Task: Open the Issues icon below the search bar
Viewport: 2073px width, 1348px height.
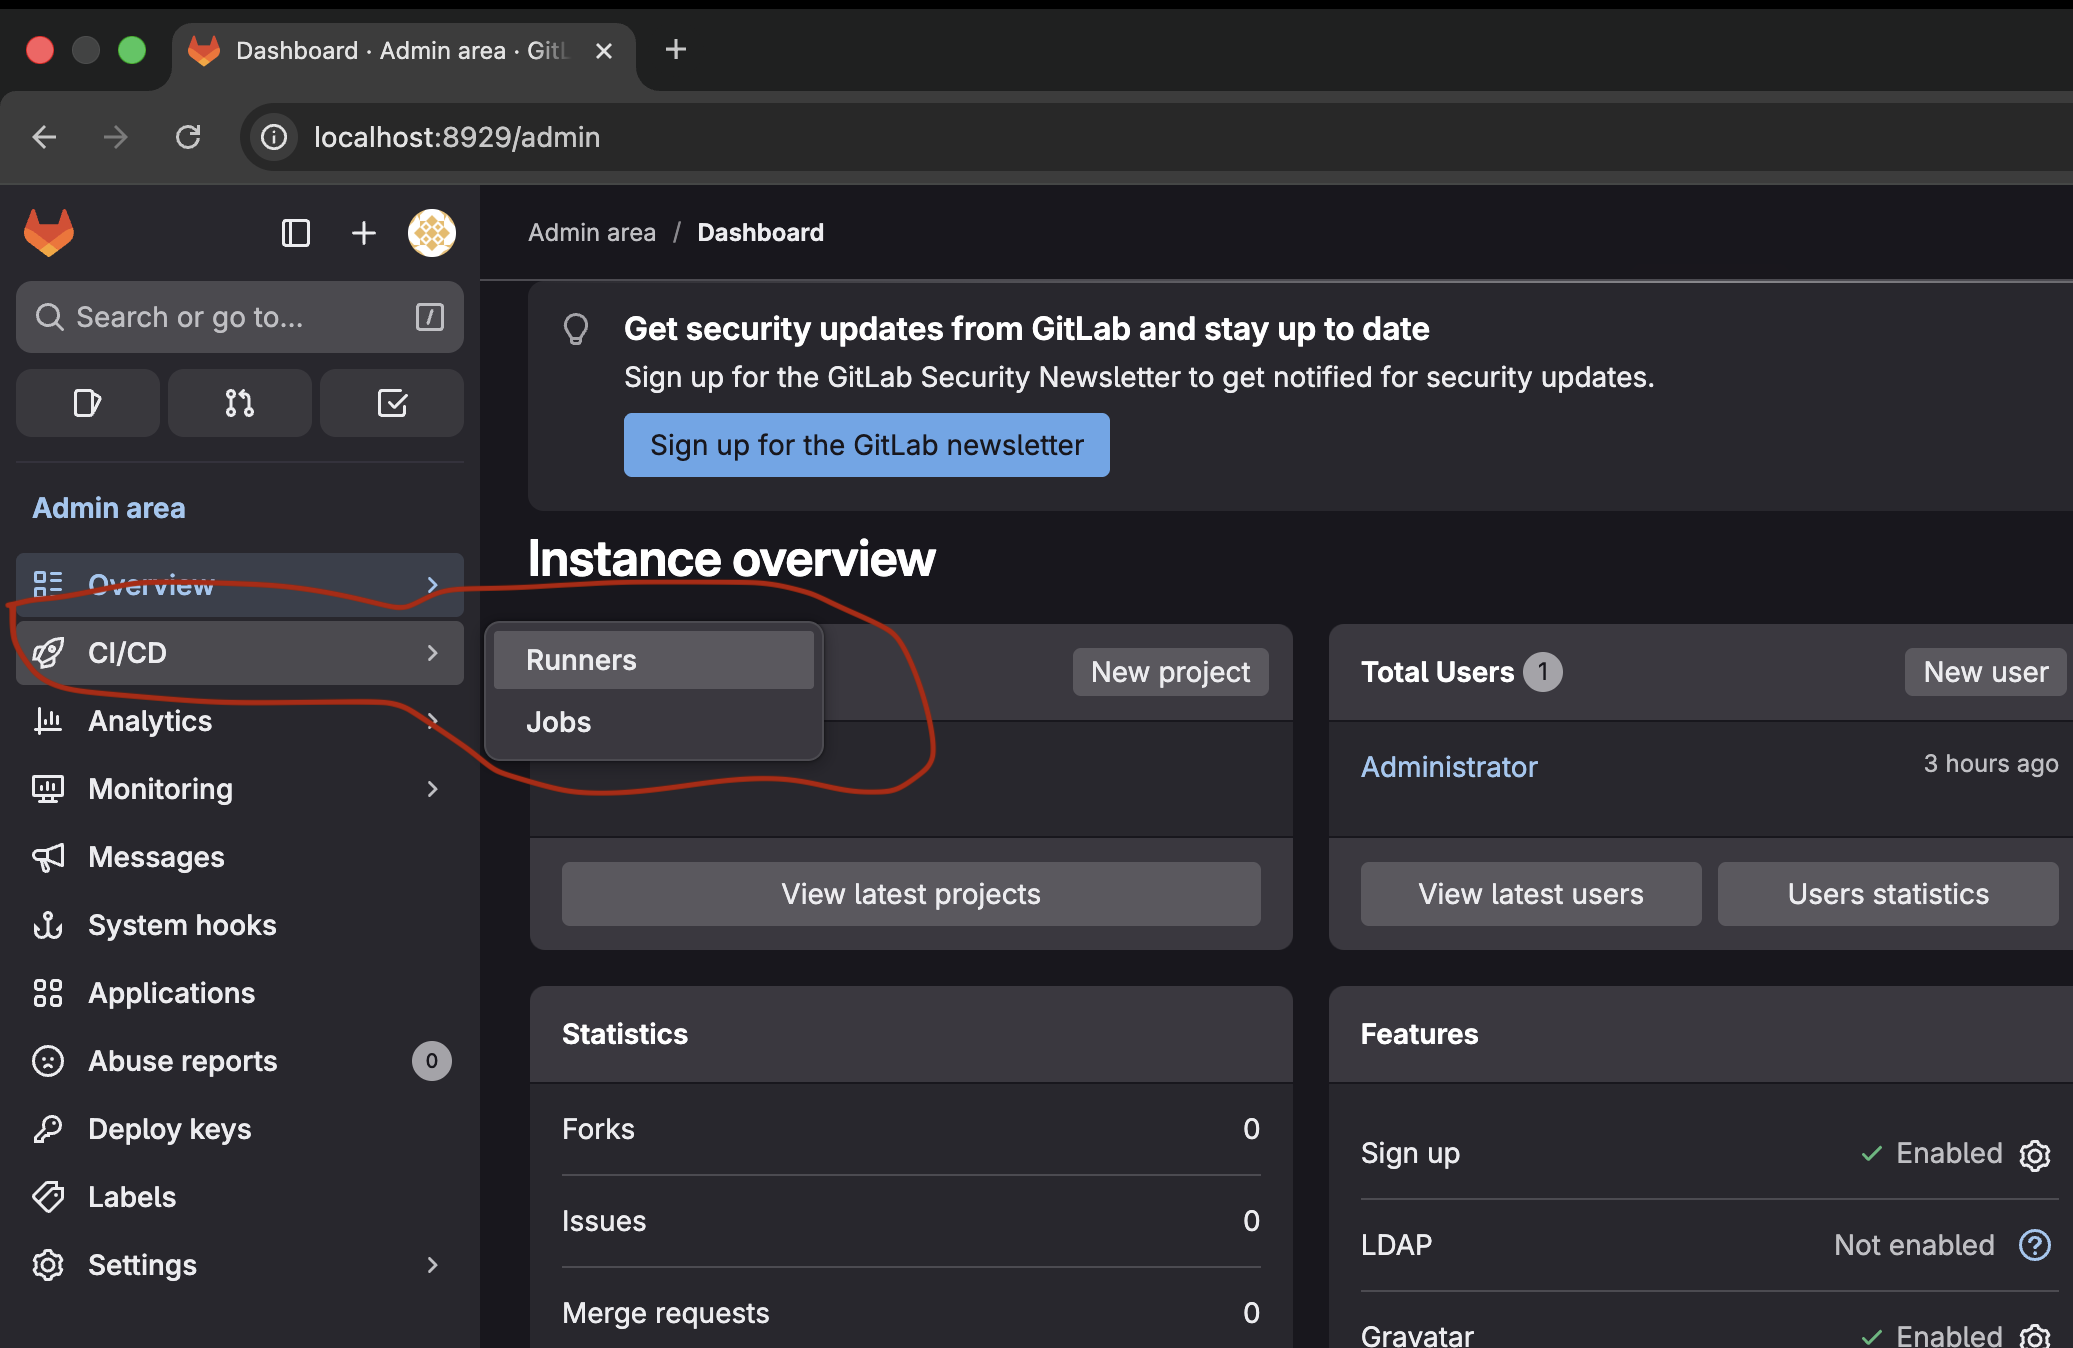Action: click(x=87, y=403)
